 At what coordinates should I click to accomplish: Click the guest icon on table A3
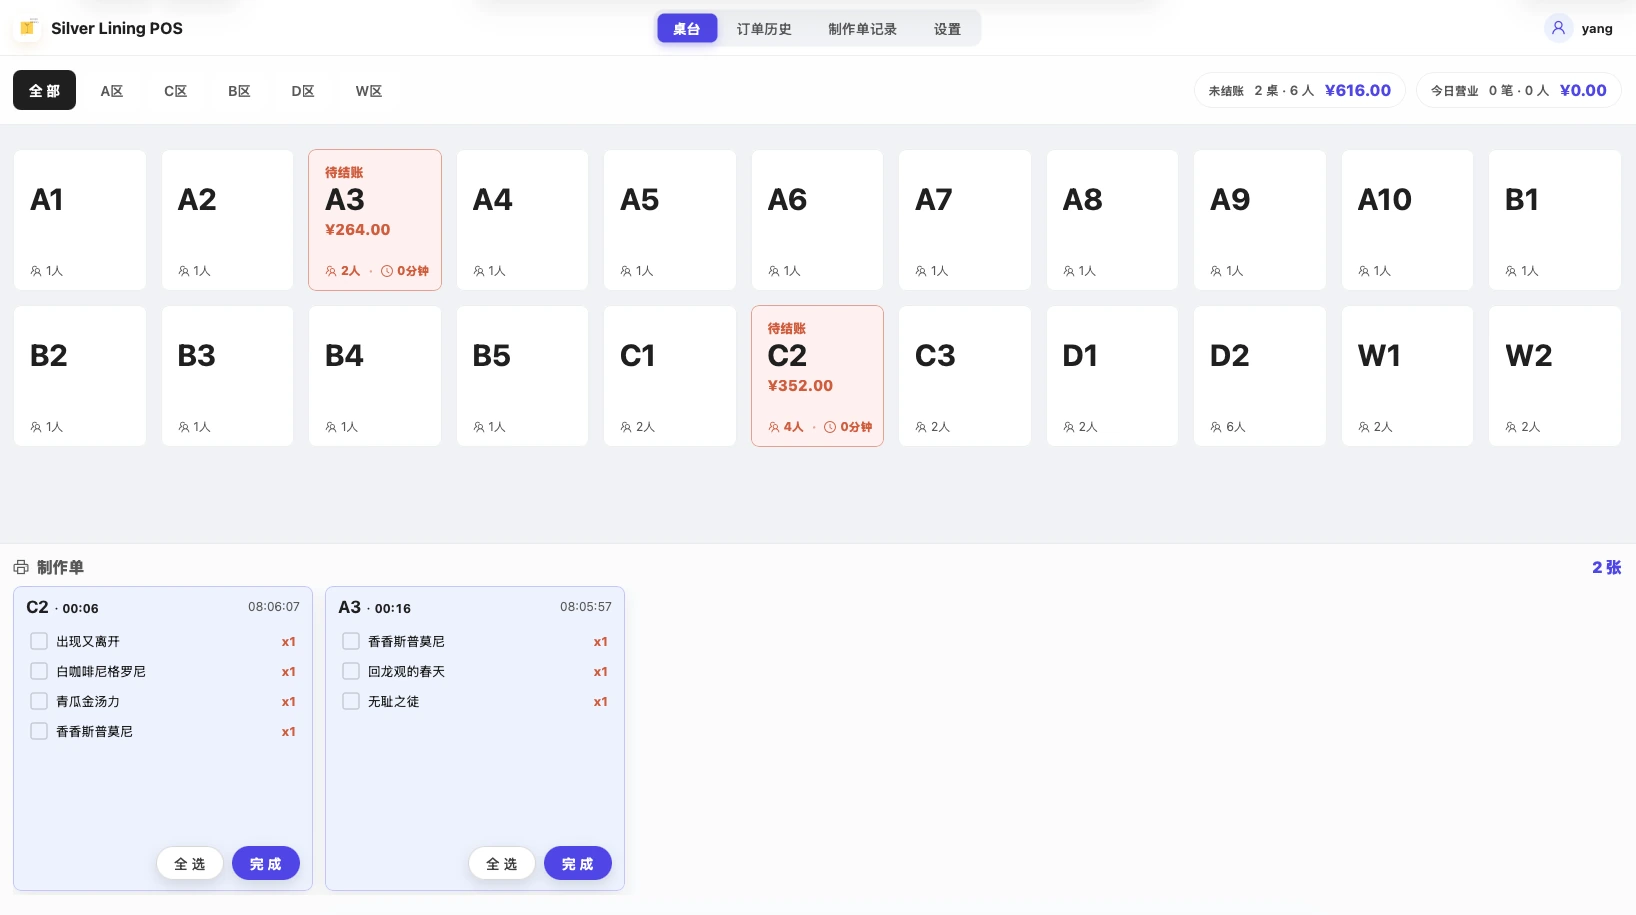pos(331,271)
